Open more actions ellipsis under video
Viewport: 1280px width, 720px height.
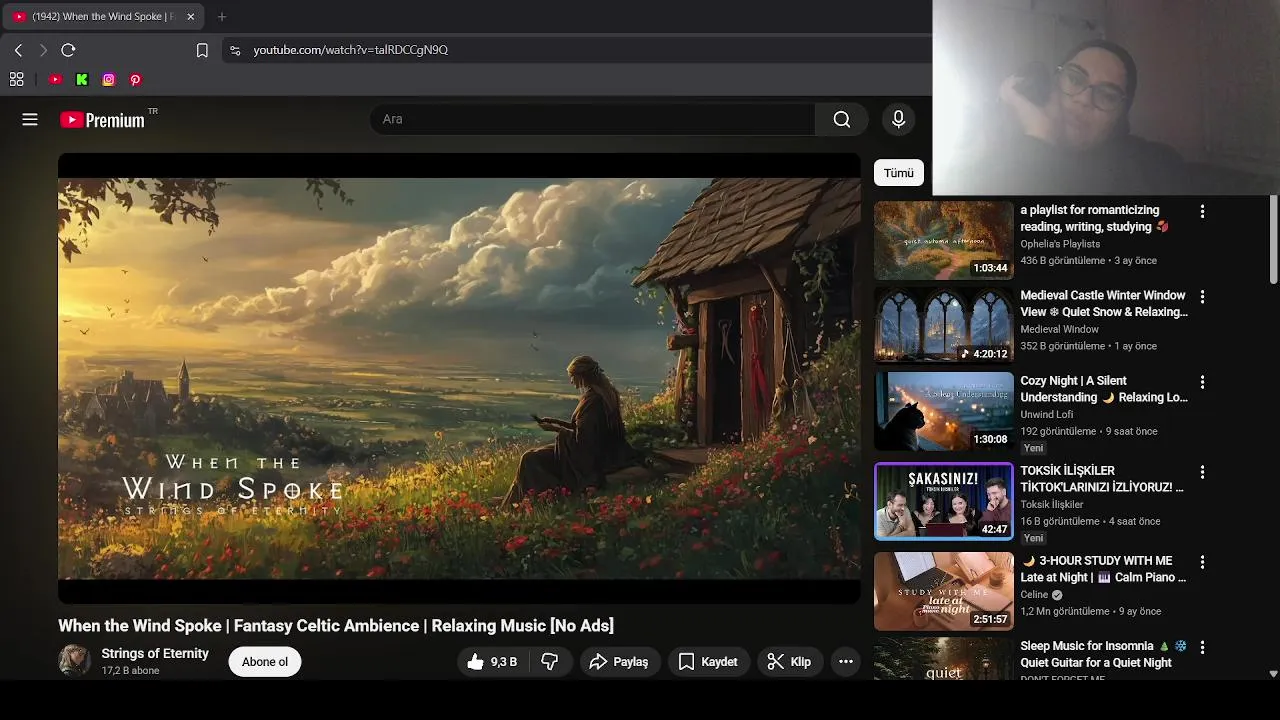click(x=846, y=661)
